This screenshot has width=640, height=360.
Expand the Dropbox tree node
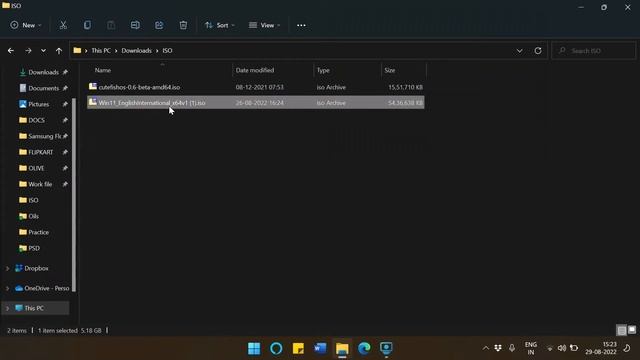tap(7, 268)
